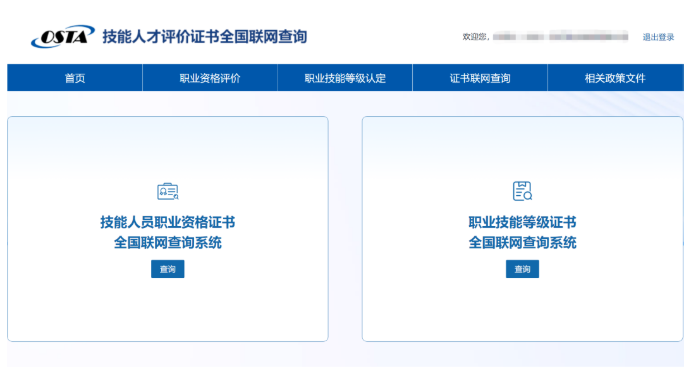Click 查询 button under 职业技能等级证书
Screen dimensions: 690x369
click(522, 269)
